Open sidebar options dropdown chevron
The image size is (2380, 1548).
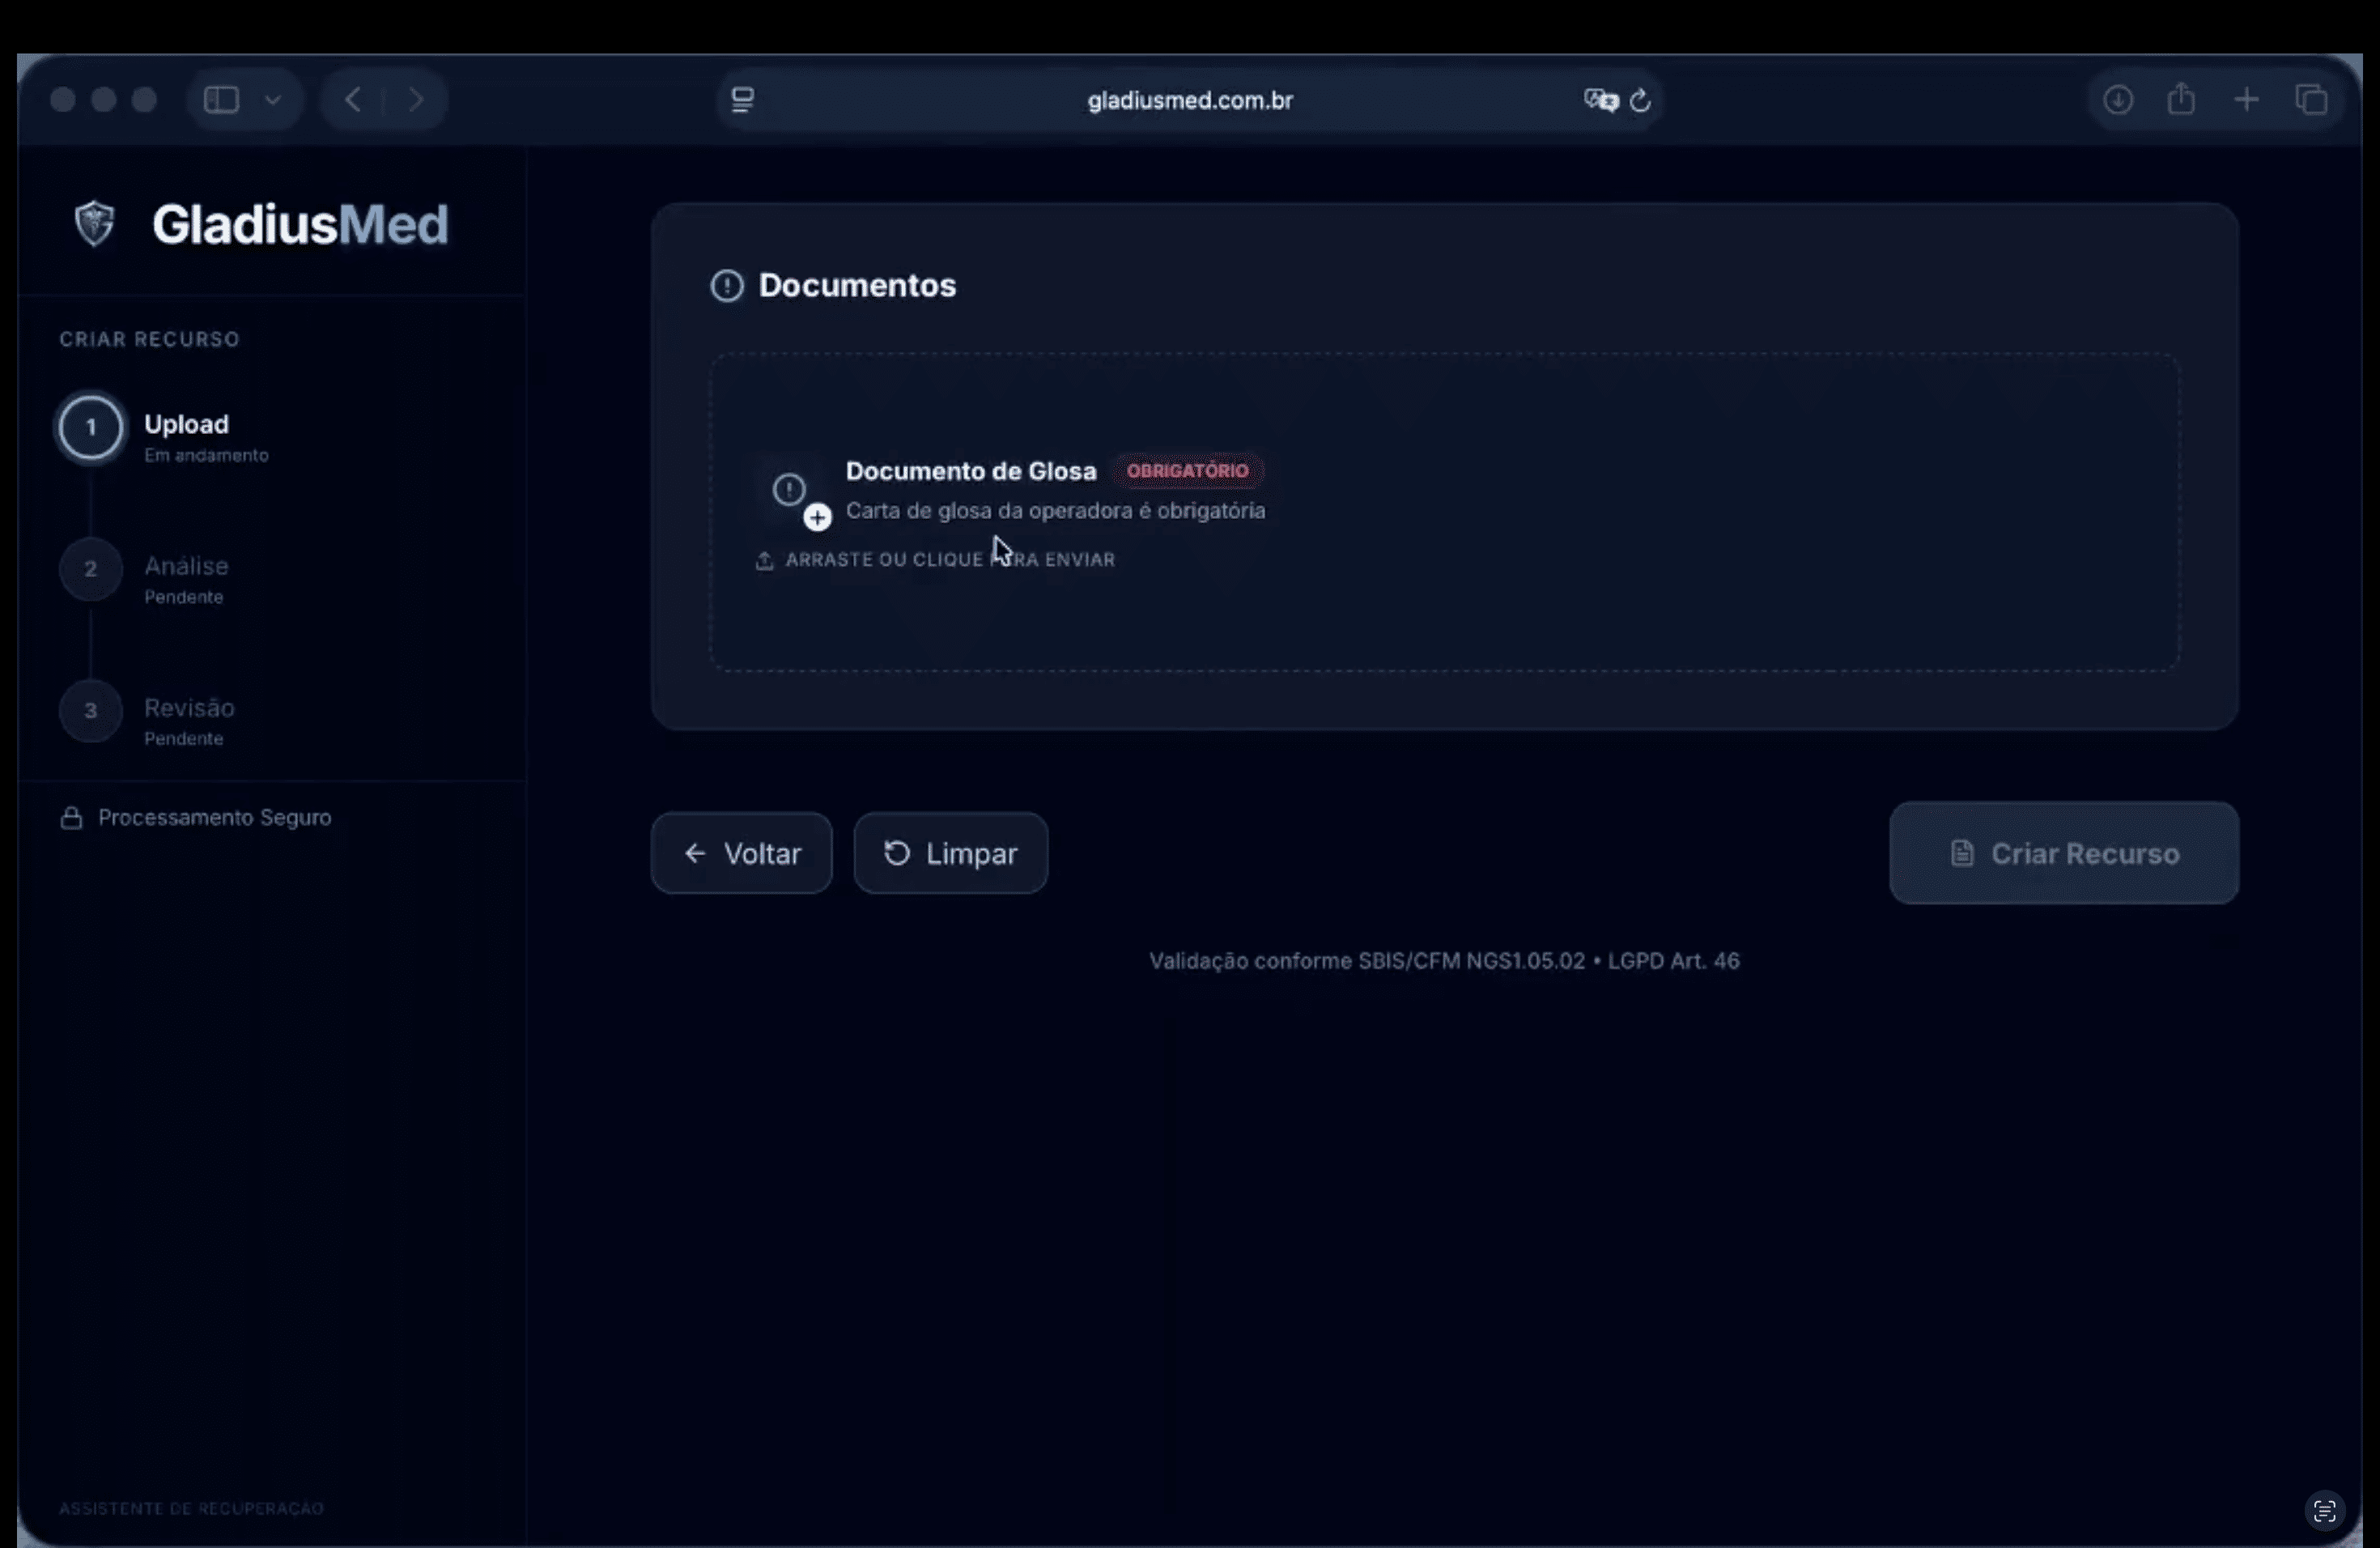272,100
